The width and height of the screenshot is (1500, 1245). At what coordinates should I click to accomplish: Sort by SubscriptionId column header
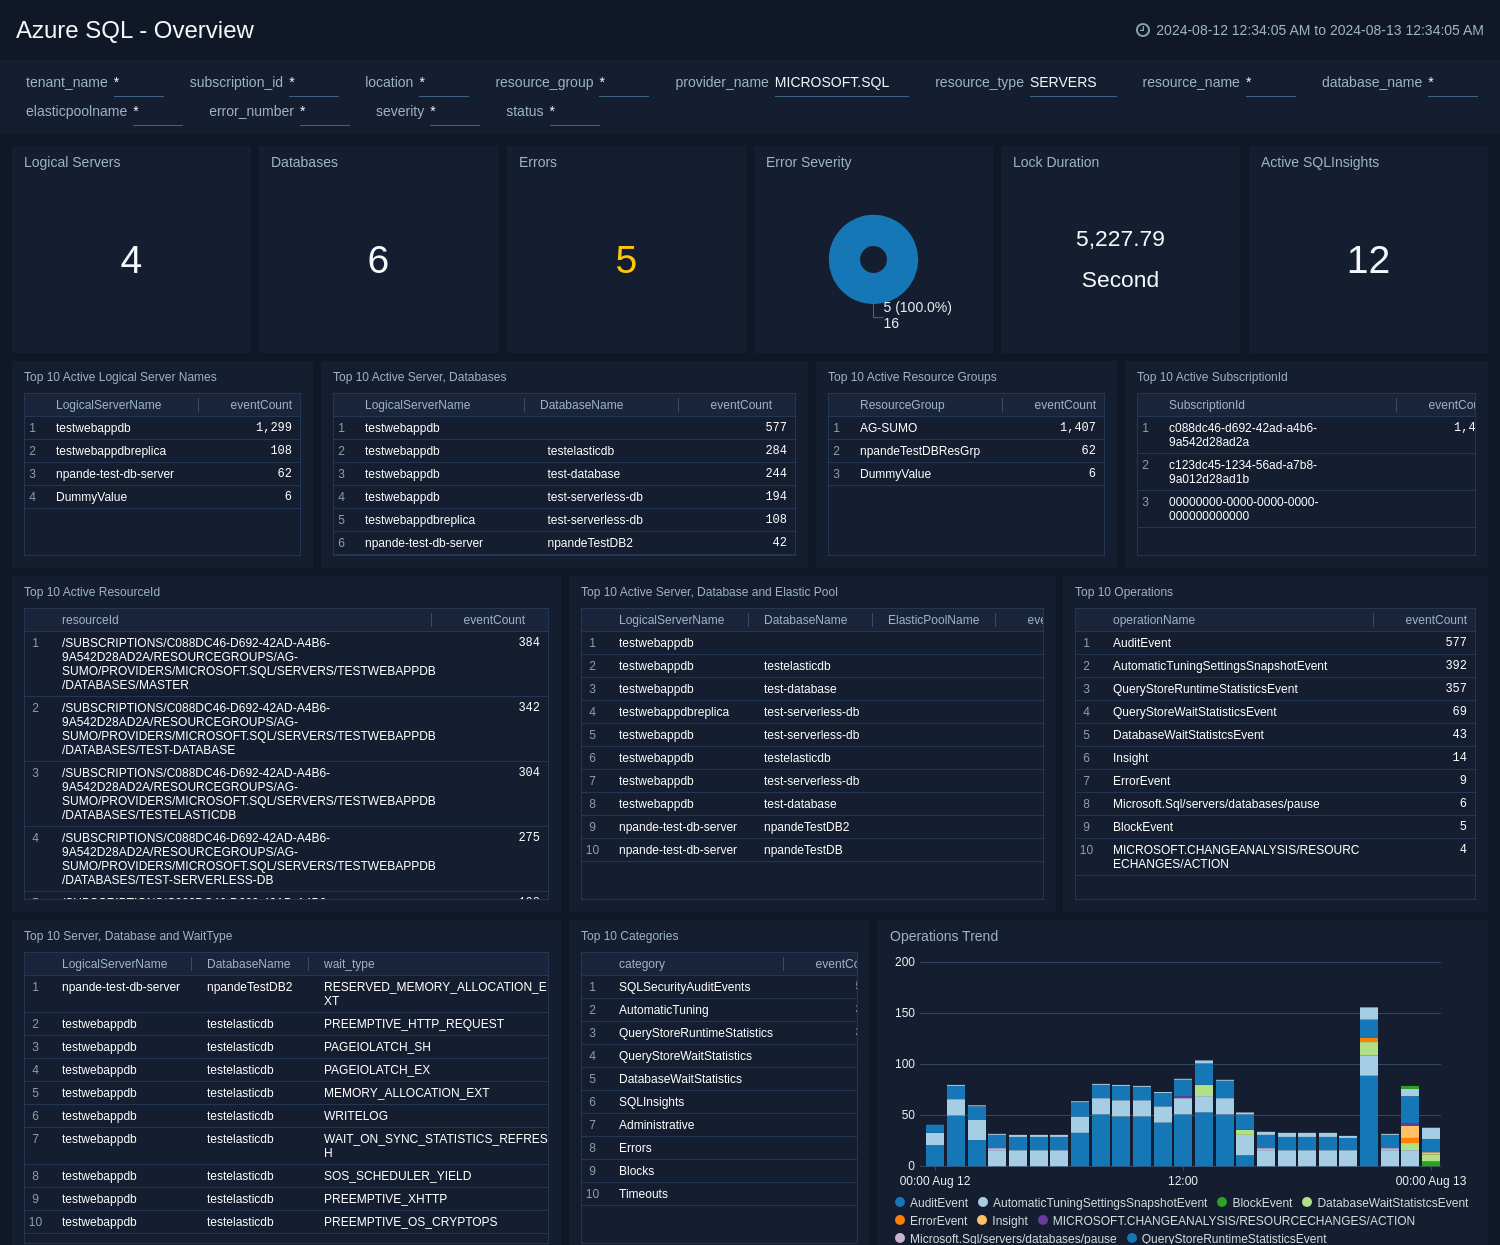pos(1206,405)
